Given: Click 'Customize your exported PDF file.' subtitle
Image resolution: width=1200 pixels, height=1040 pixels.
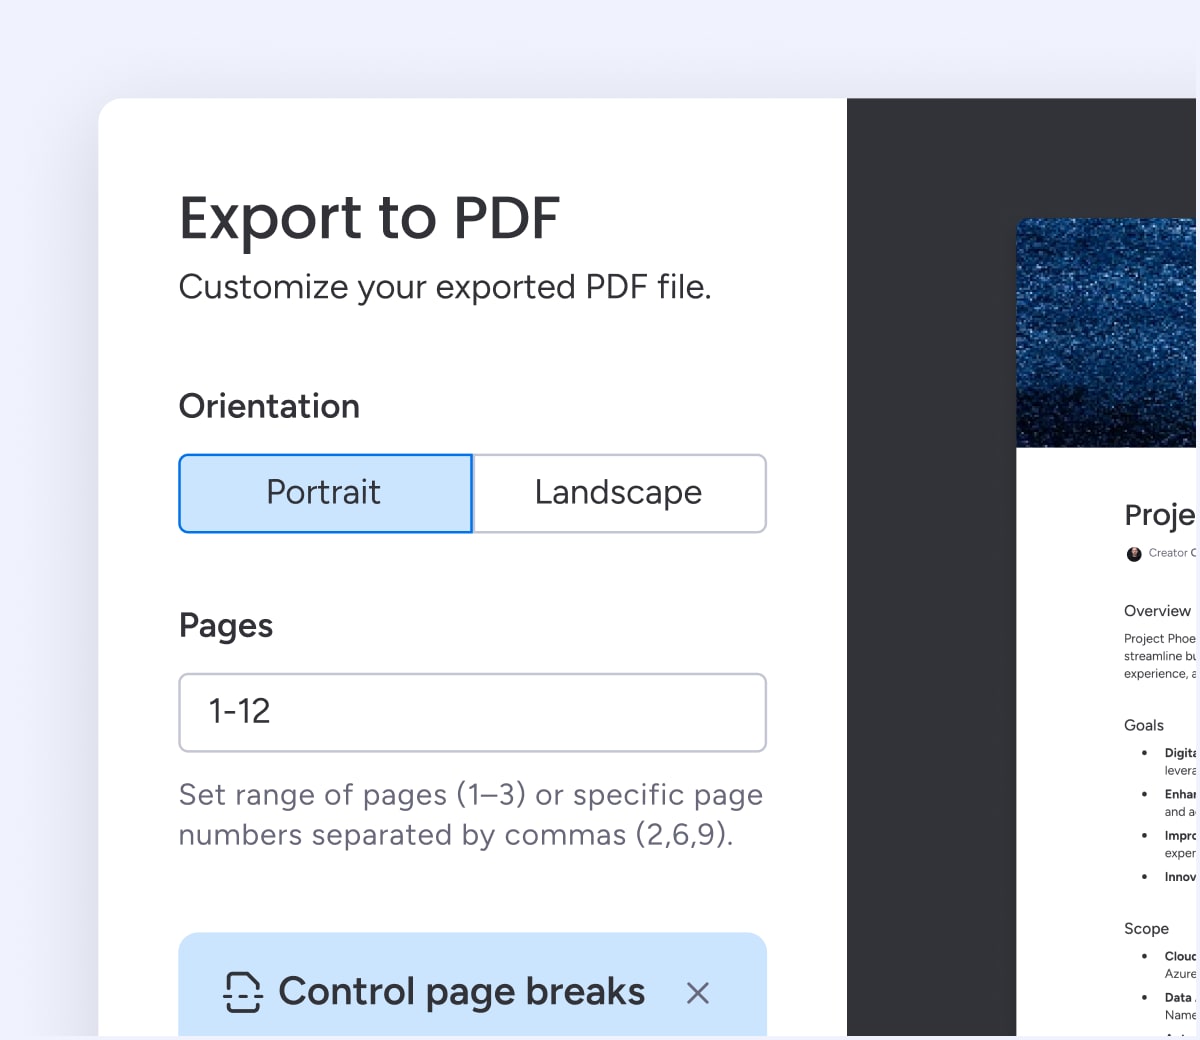Looking at the screenshot, I should (x=445, y=287).
